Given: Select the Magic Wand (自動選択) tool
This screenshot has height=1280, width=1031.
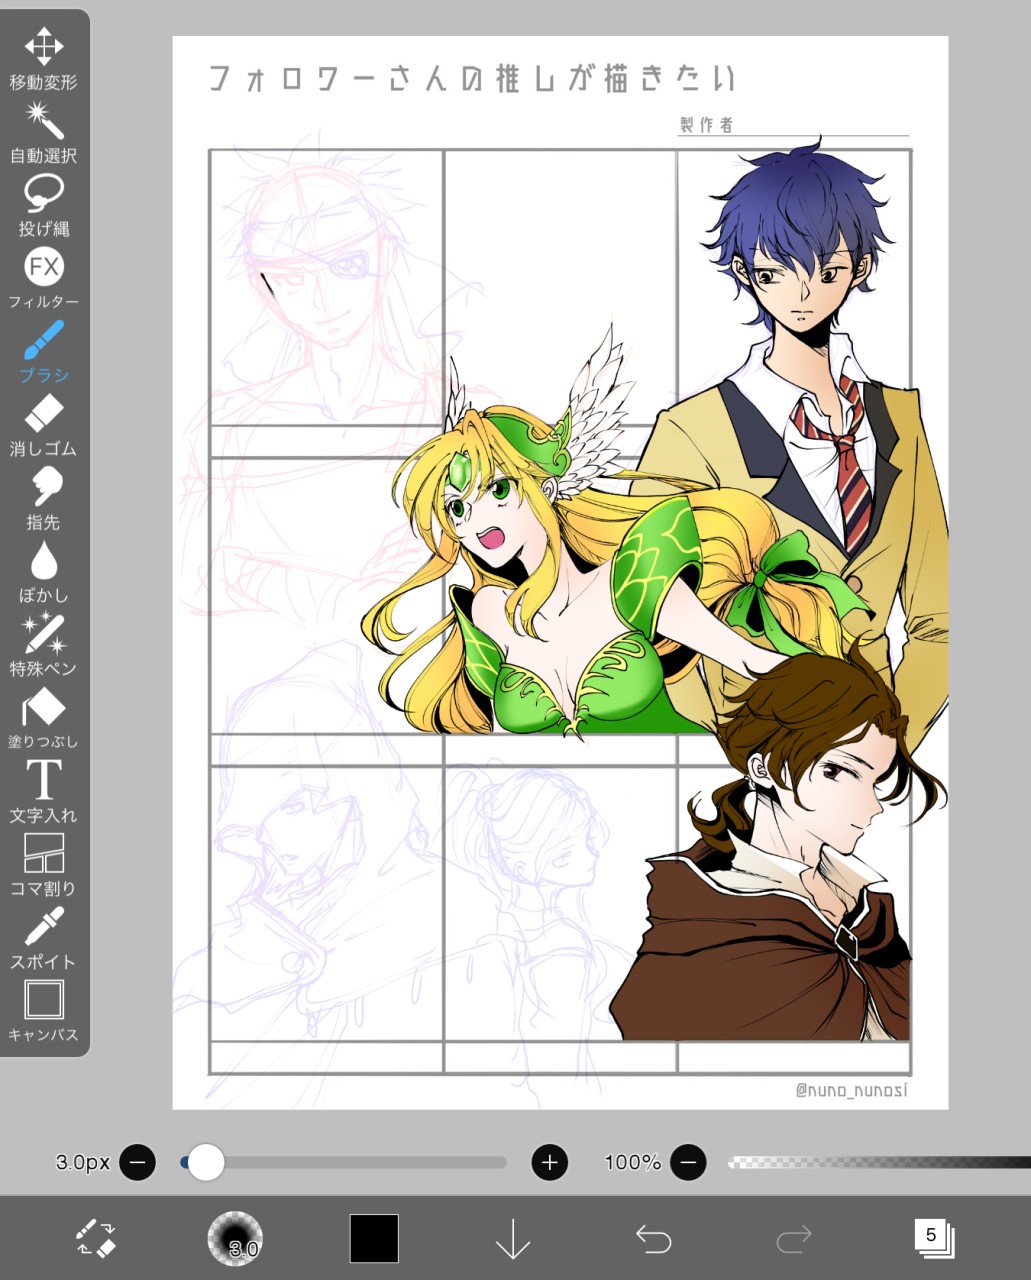Looking at the screenshot, I should 44,132.
